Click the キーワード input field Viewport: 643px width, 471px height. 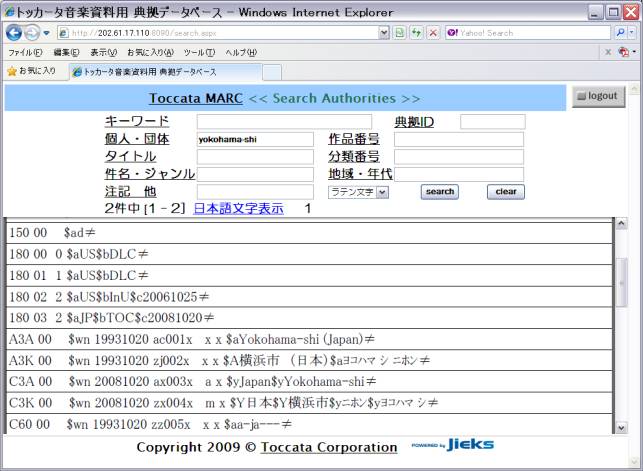(284, 122)
